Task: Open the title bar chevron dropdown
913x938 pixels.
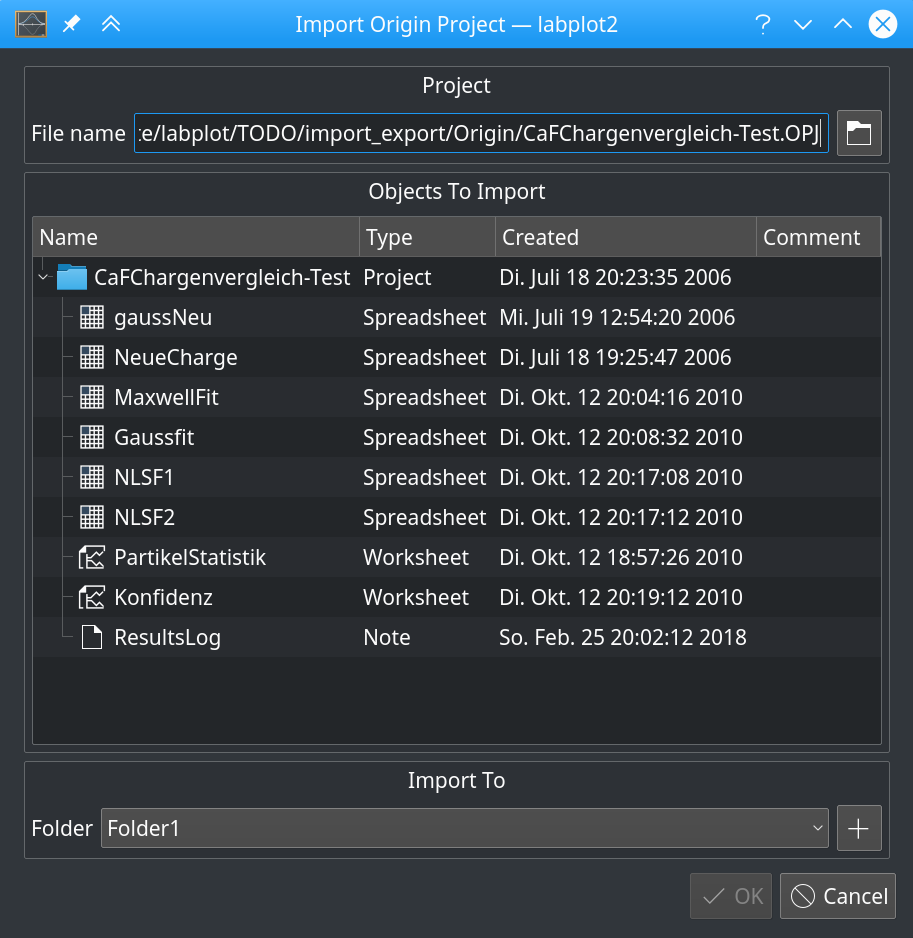Action: click(x=803, y=24)
